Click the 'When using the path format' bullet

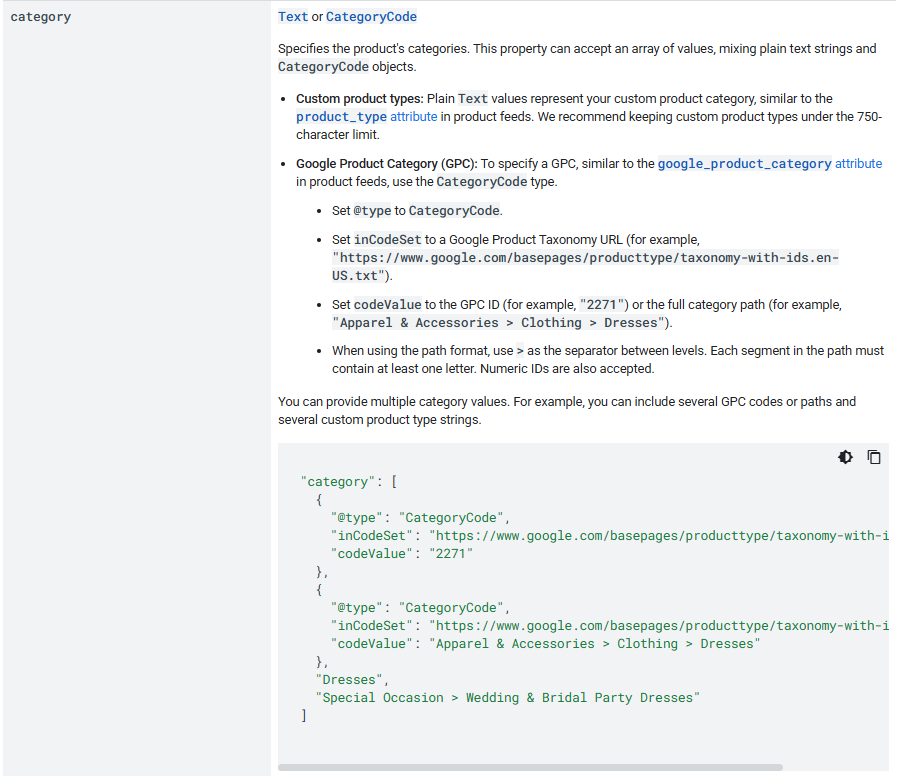coord(608,360)
